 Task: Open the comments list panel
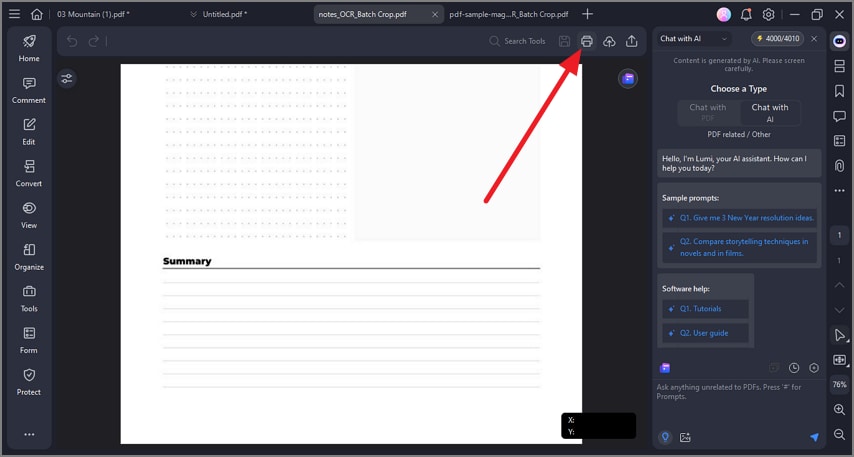(839, 115)
